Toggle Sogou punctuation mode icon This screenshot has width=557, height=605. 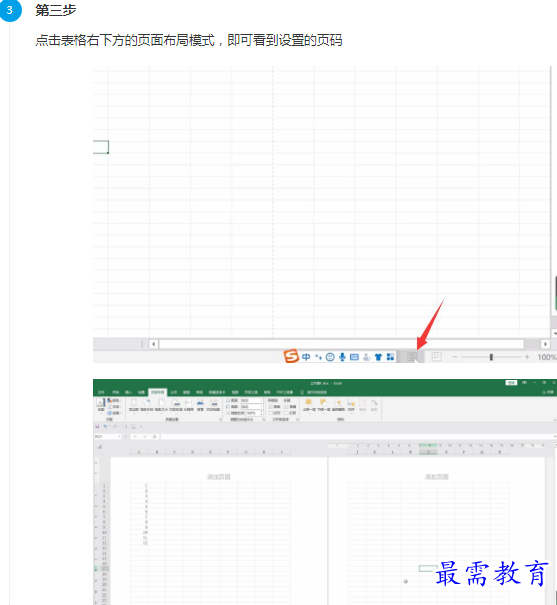318,357
